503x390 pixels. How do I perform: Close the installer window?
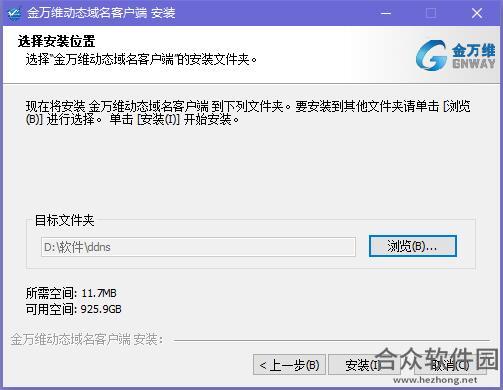(477, 13)
